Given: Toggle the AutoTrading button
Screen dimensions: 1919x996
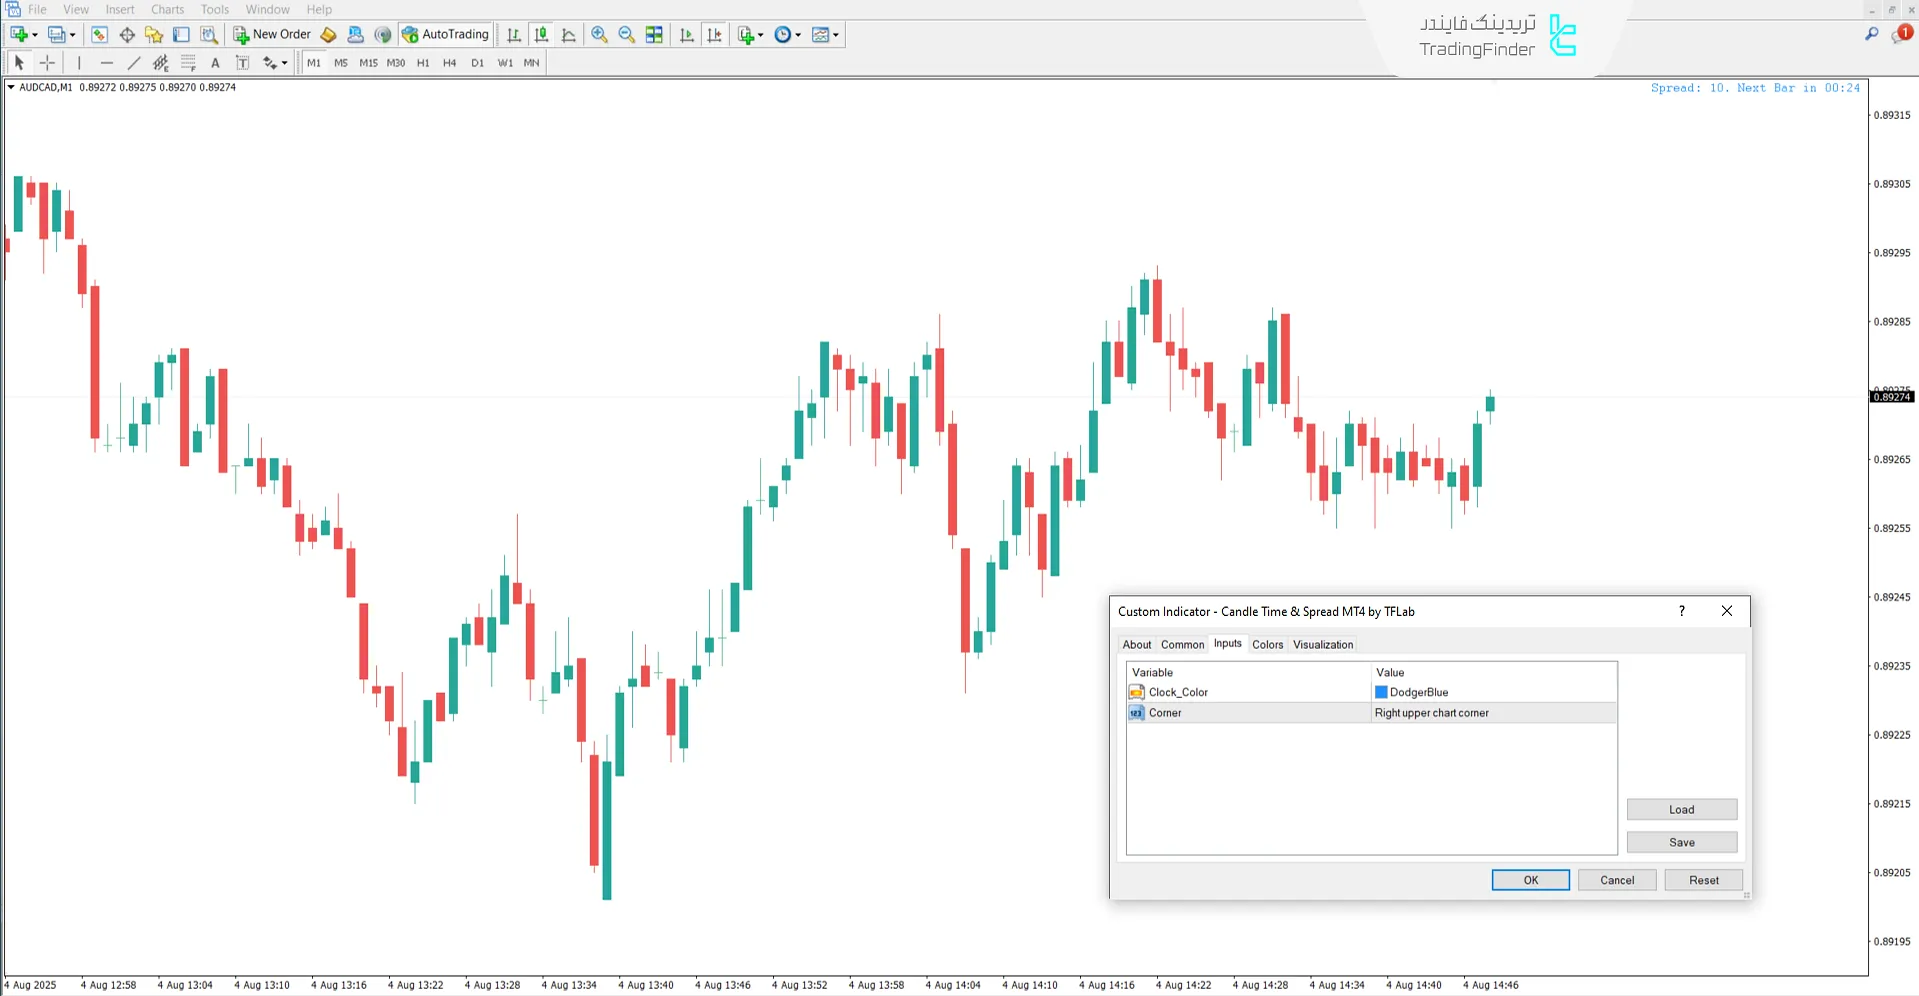Looking at the screenshot, I should click(x=445, y=35).
